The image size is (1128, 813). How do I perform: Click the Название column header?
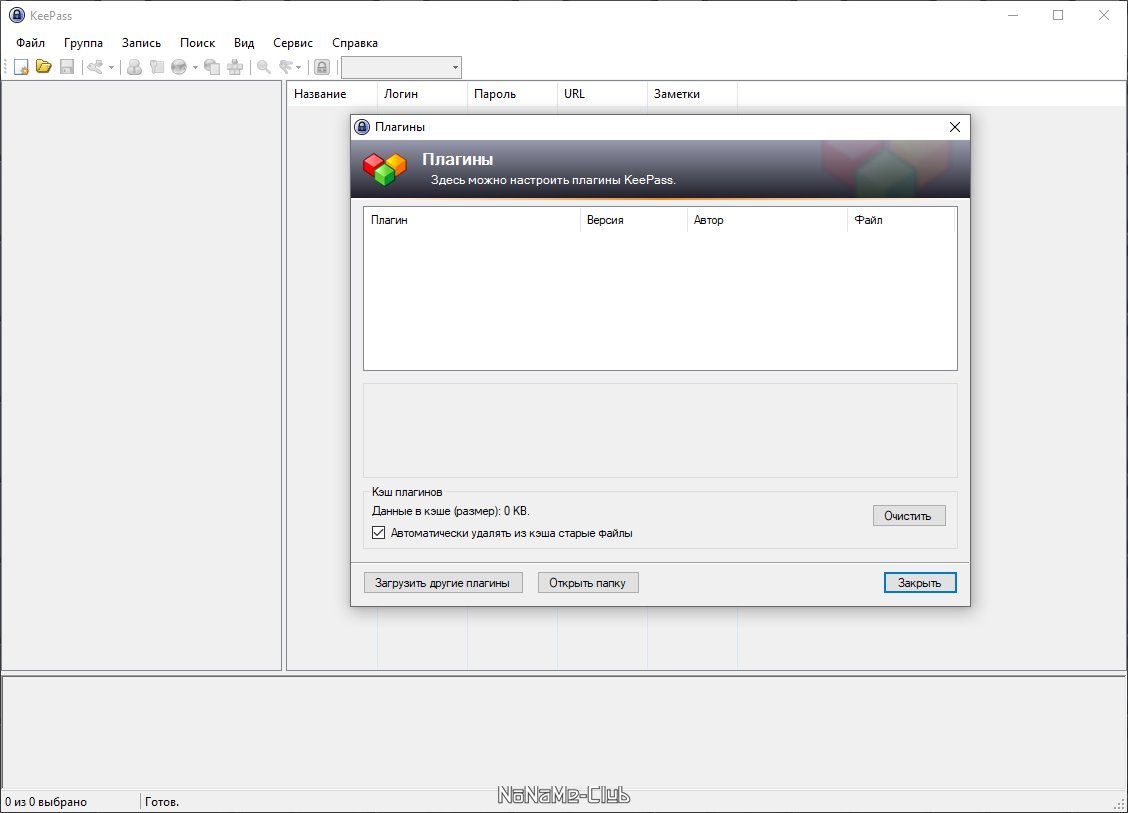tap(332, 94)
